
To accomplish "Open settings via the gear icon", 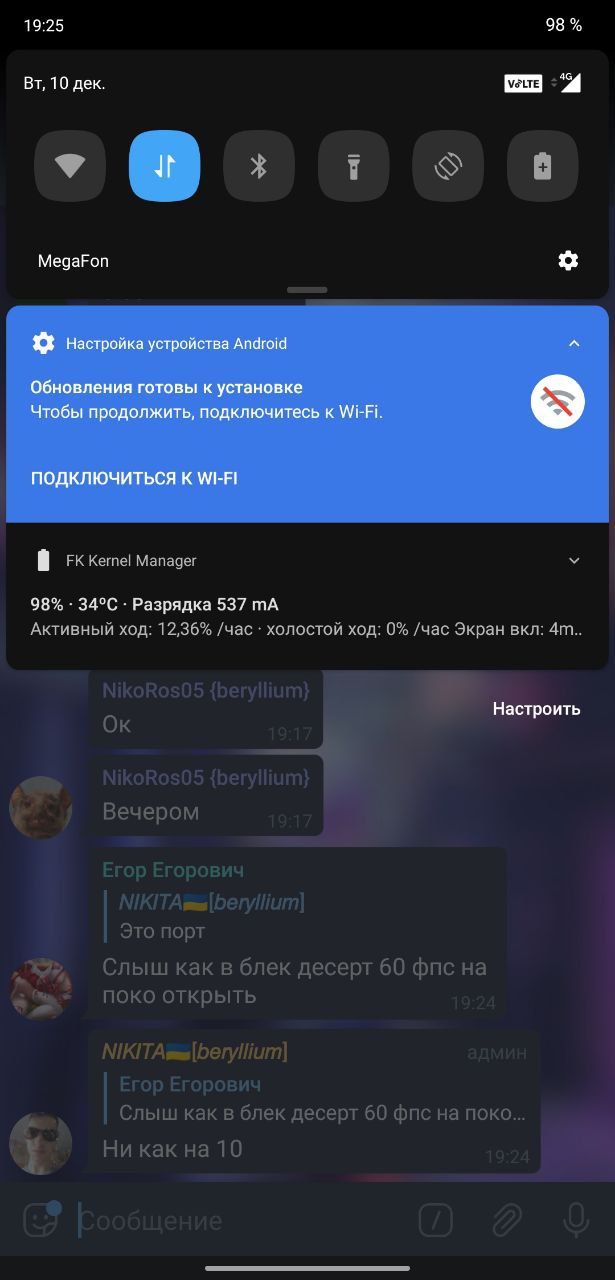I will pos(568,261).
